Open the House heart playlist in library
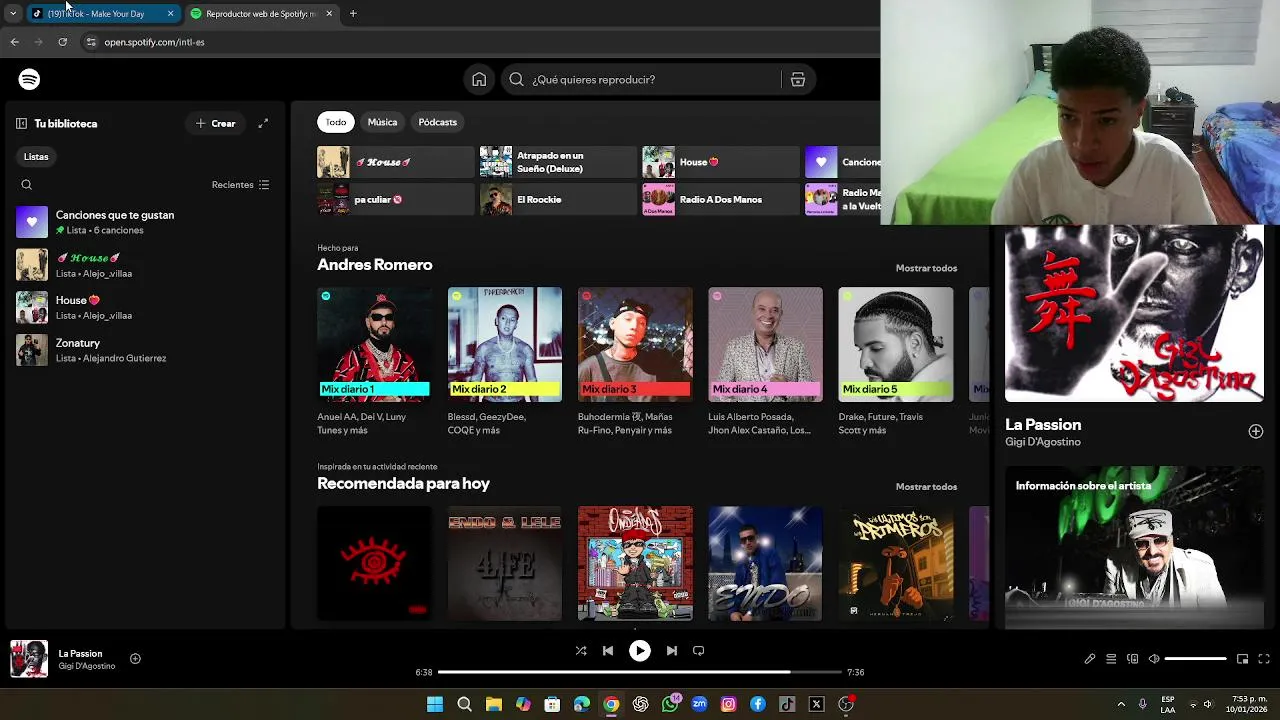 [x=143, y=307]
